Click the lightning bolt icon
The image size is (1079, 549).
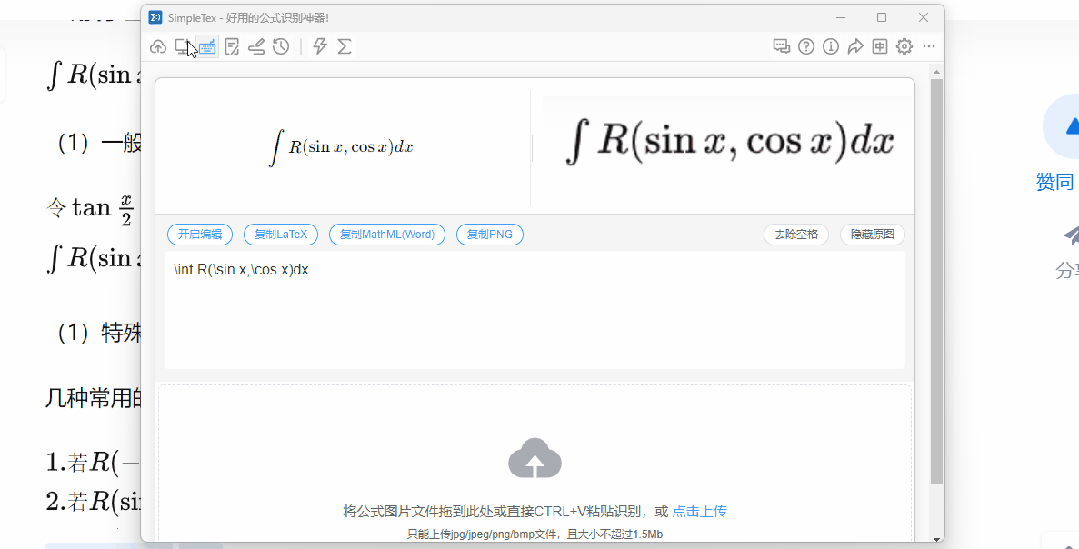pos(319,47)
